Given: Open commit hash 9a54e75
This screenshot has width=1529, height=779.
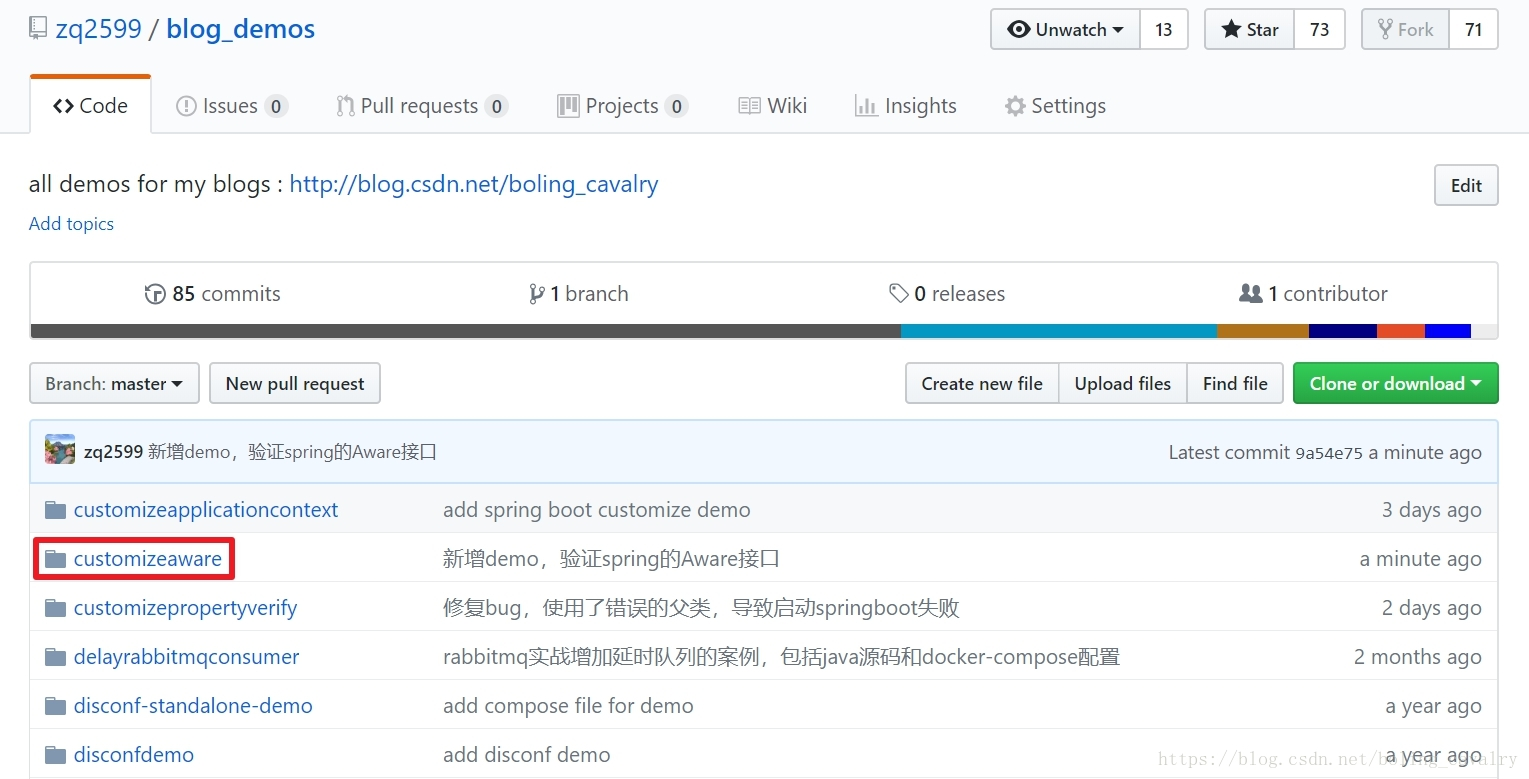Looking at the screenshot, I should 1329,453.
